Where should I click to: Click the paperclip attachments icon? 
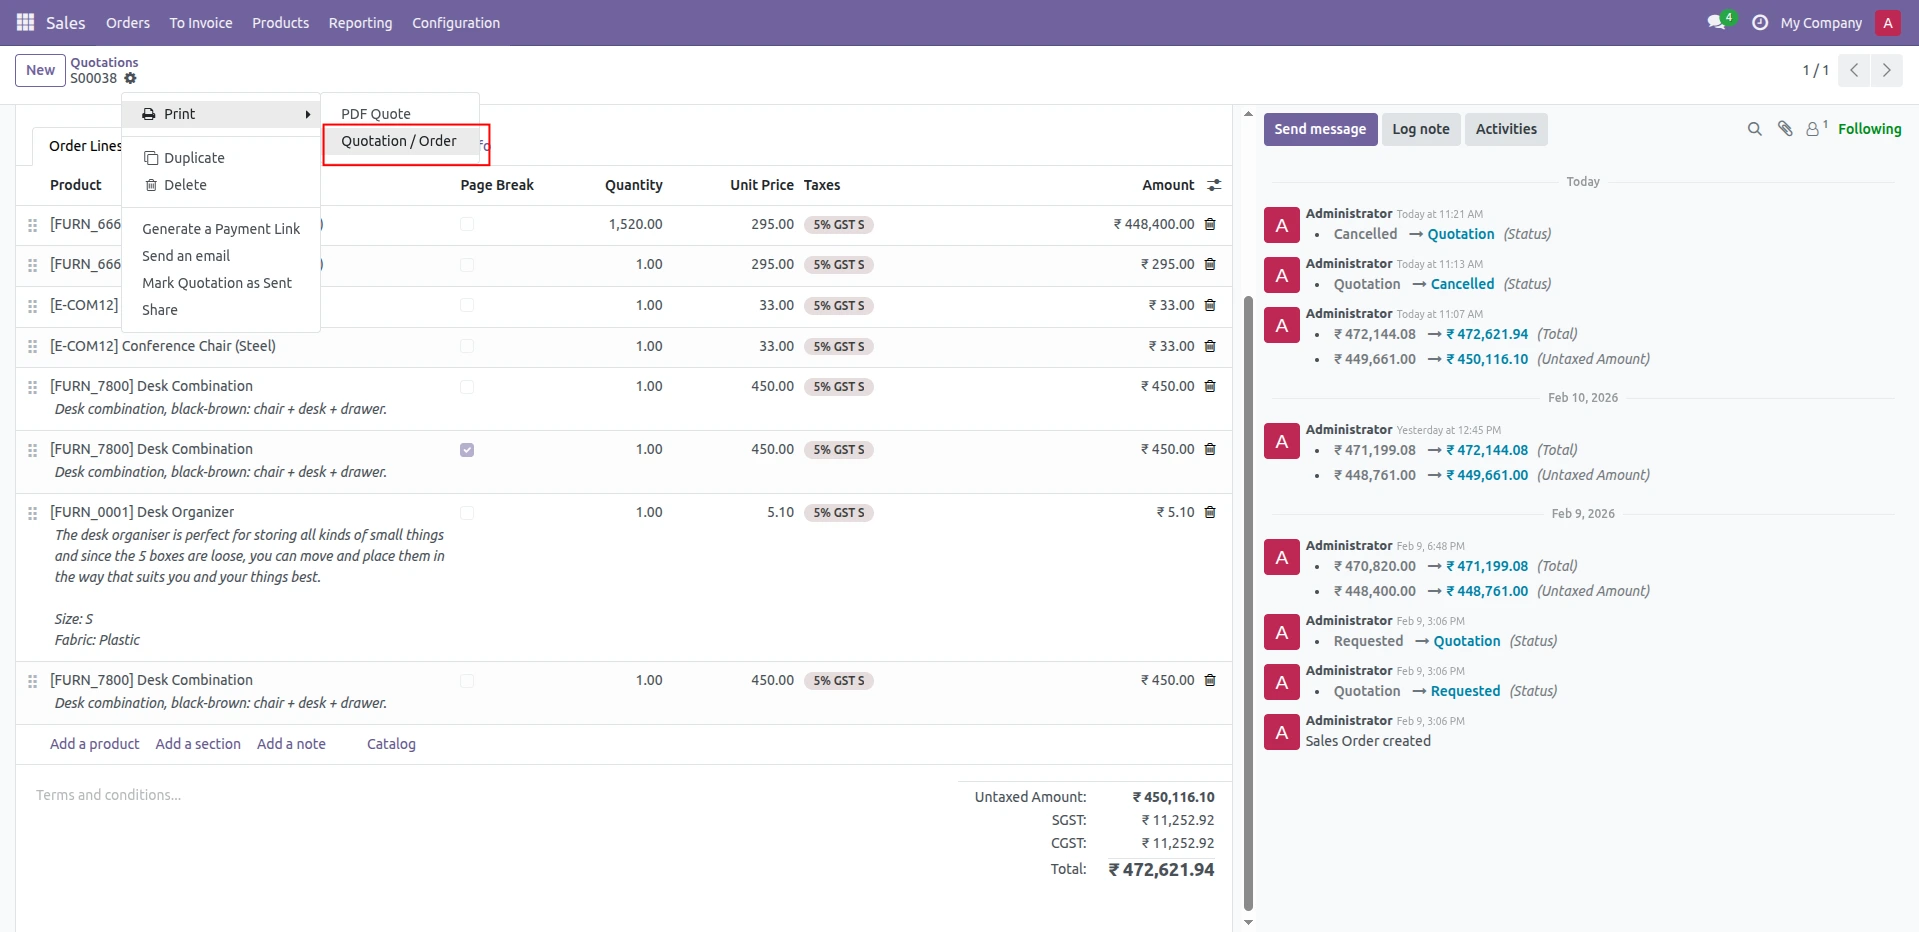coord(1784,129)
